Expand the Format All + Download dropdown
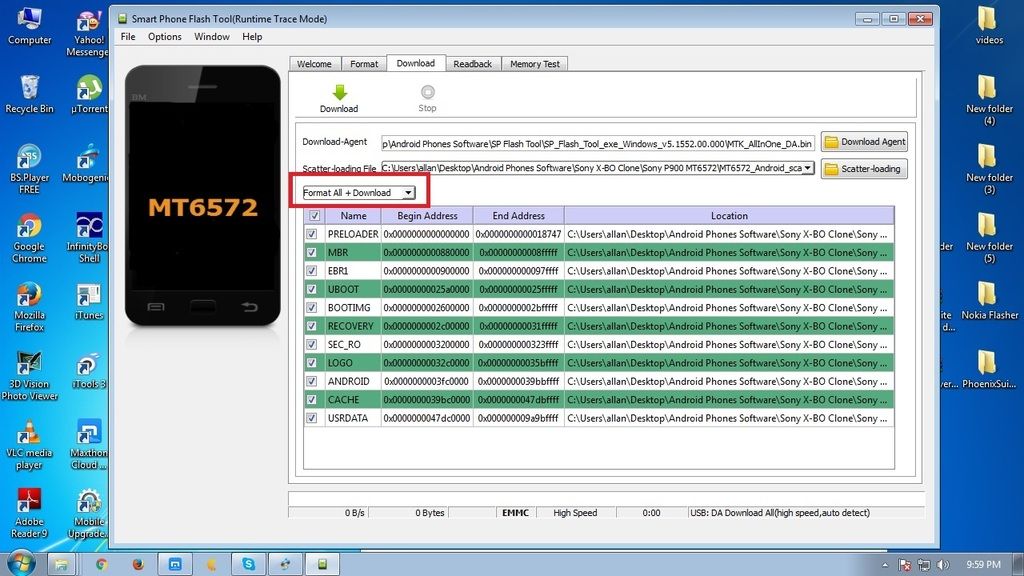The width and height of the screenshot is (1024, 576). [x=408, y=193]
